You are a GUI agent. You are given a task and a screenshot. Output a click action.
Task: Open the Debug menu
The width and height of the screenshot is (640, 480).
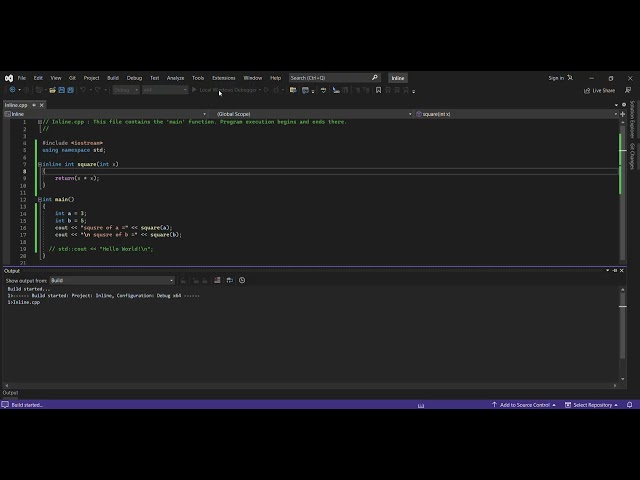point(134,78)
